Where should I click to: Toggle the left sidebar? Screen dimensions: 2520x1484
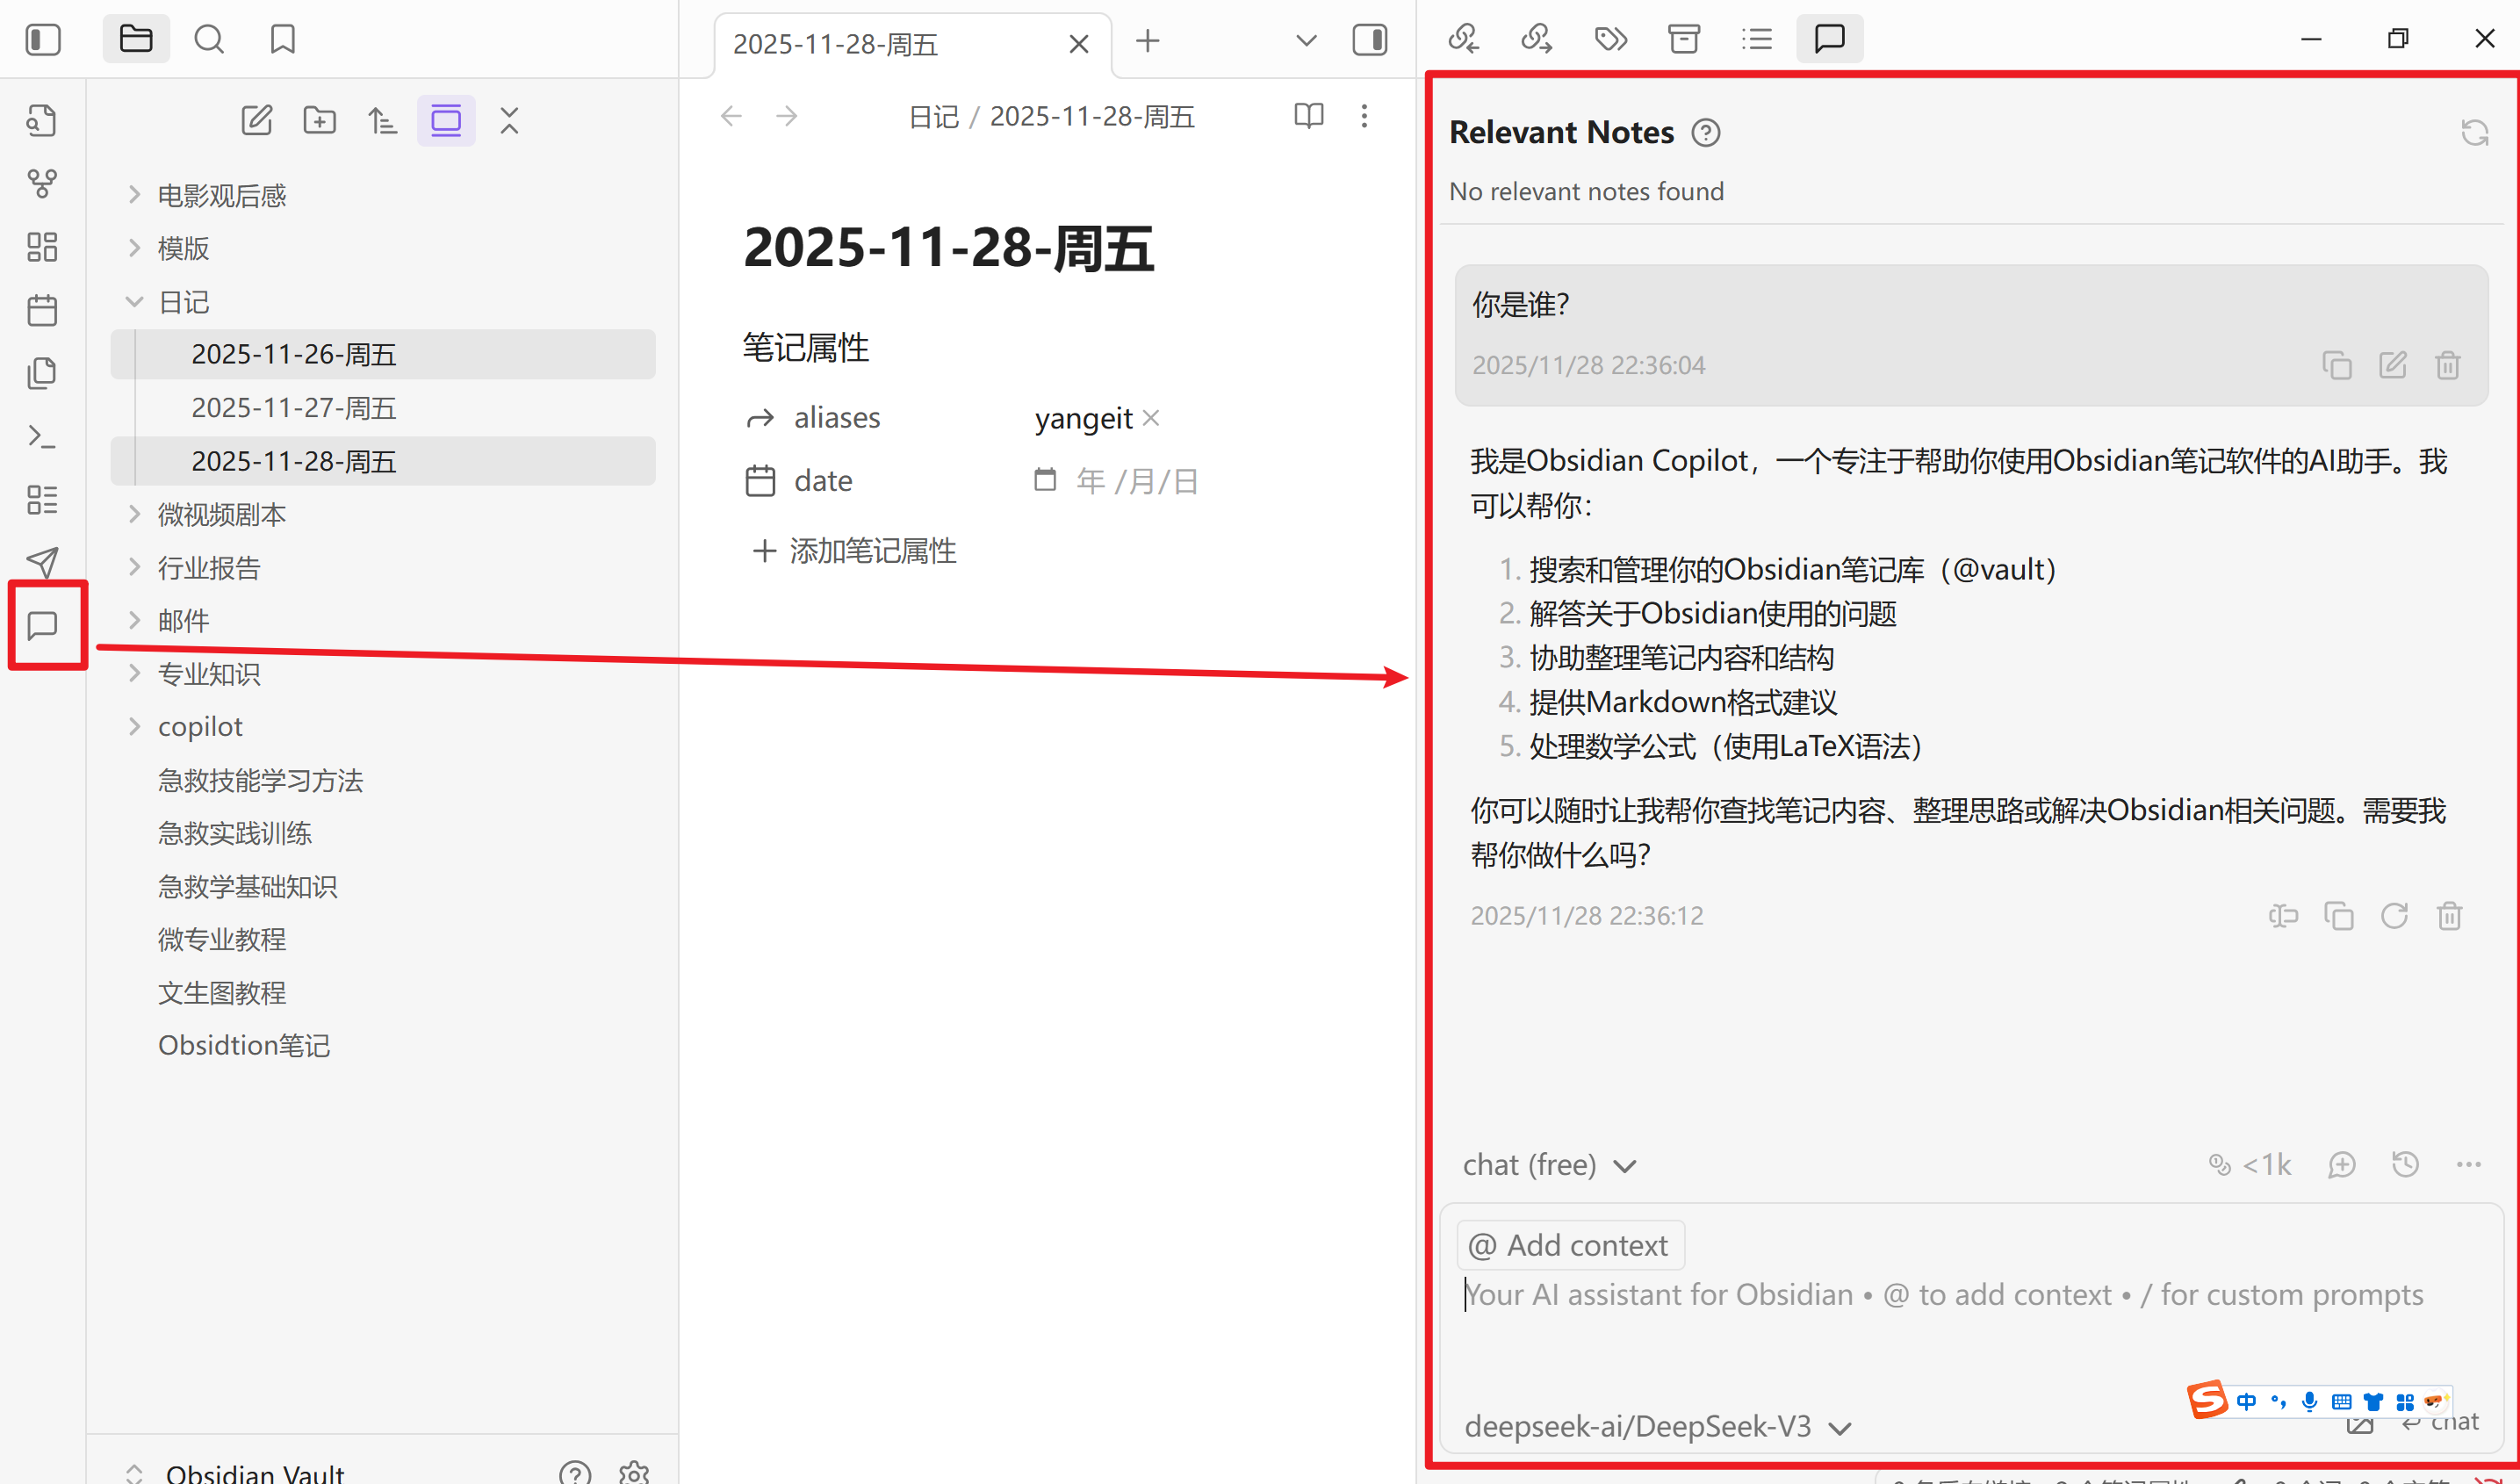click(x=43, y=40)
